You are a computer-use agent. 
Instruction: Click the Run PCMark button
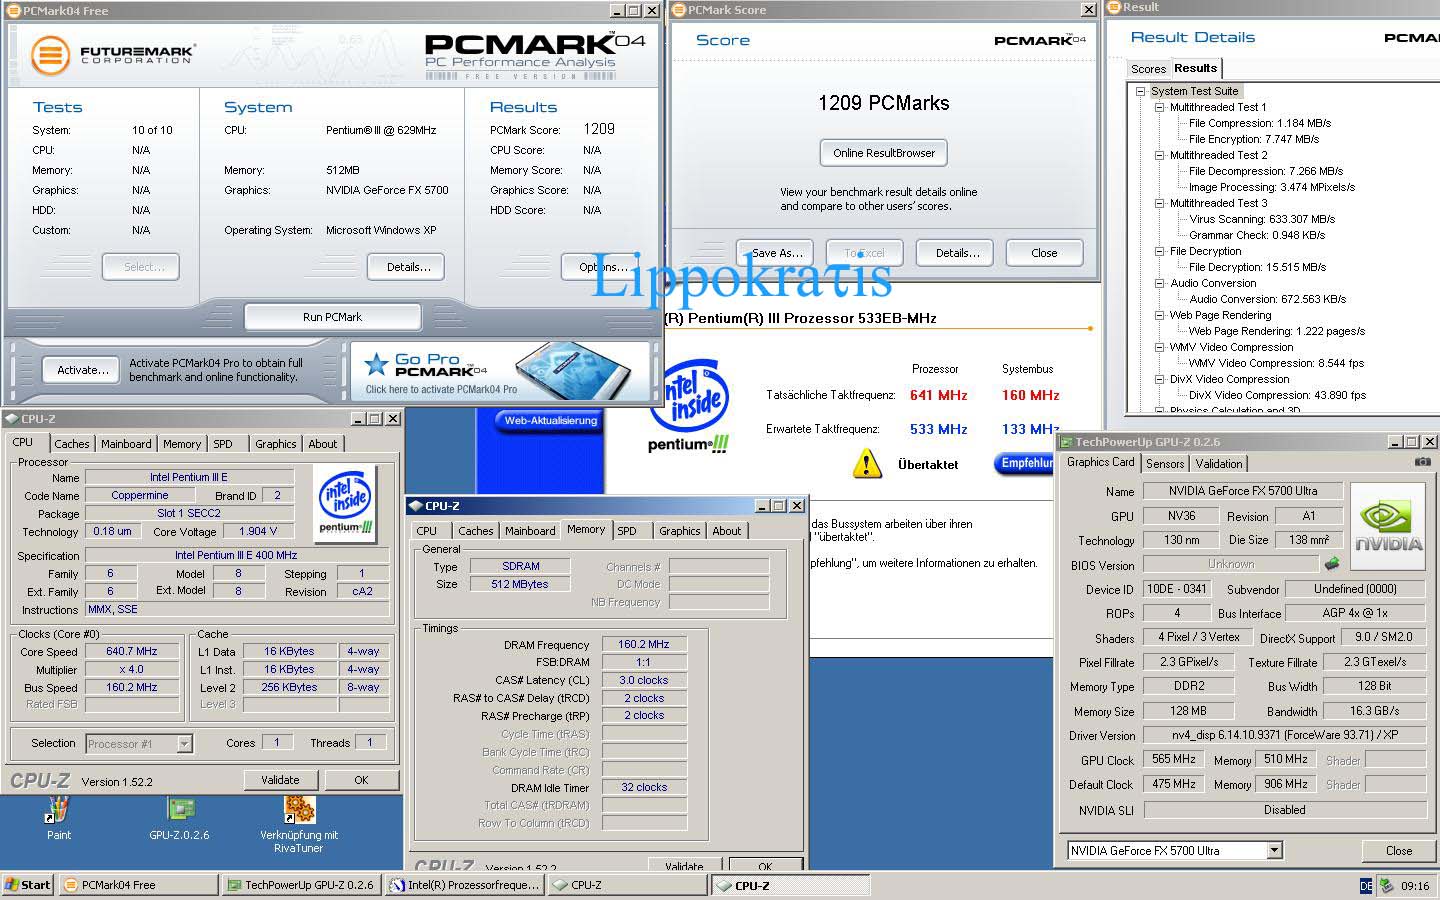coord(333,317)
